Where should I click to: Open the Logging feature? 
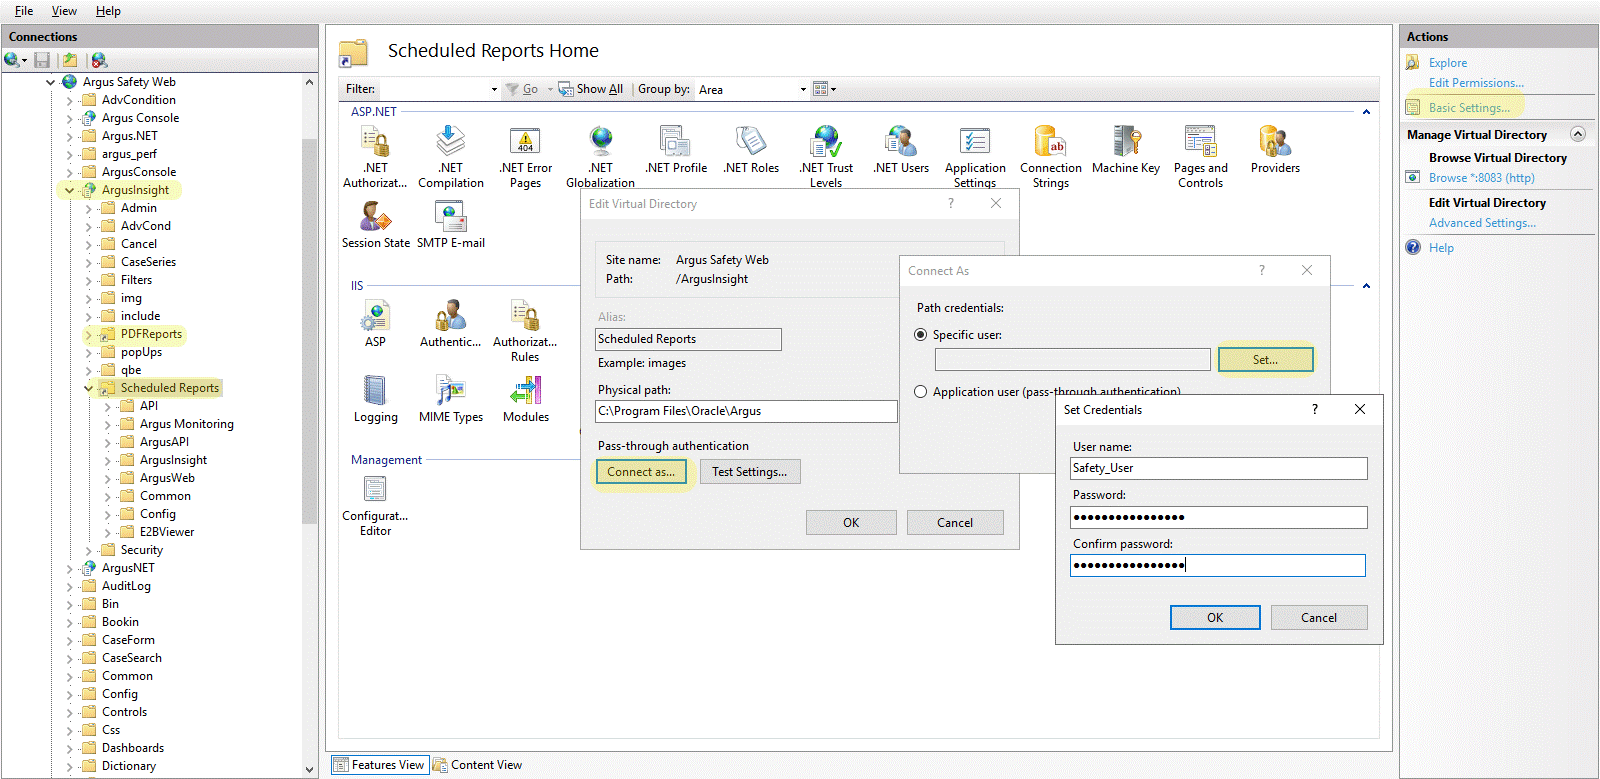[x=376, y=399]
